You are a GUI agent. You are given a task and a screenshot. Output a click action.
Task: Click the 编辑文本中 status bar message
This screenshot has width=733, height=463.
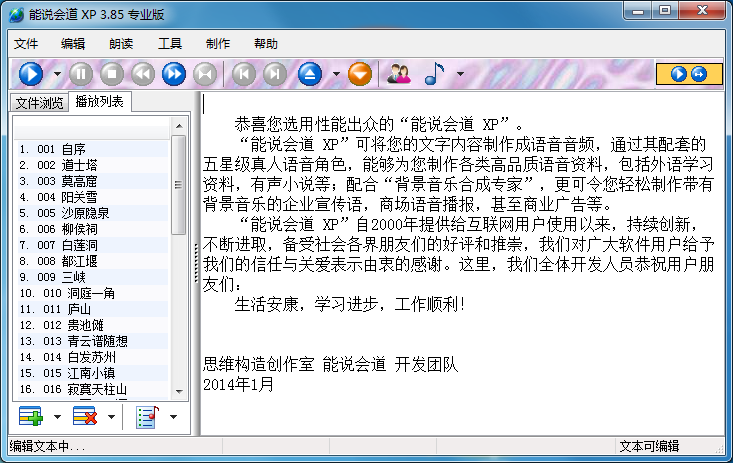[47, 446]
